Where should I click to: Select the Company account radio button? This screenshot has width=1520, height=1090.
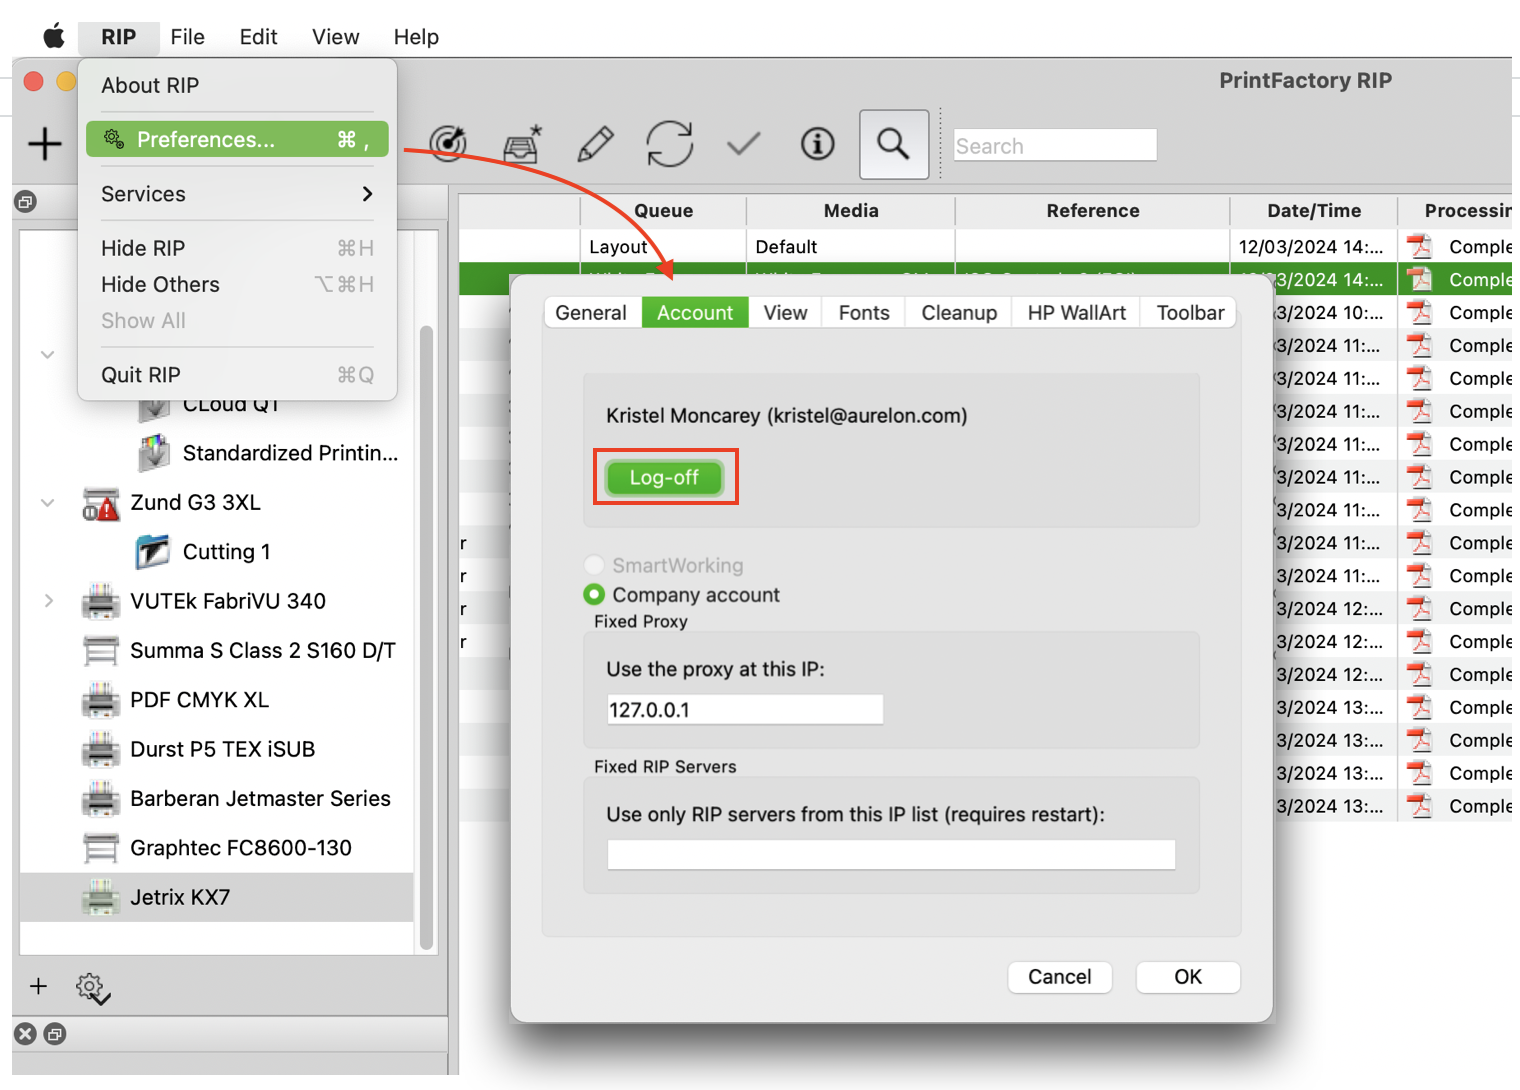coord(594,595)
